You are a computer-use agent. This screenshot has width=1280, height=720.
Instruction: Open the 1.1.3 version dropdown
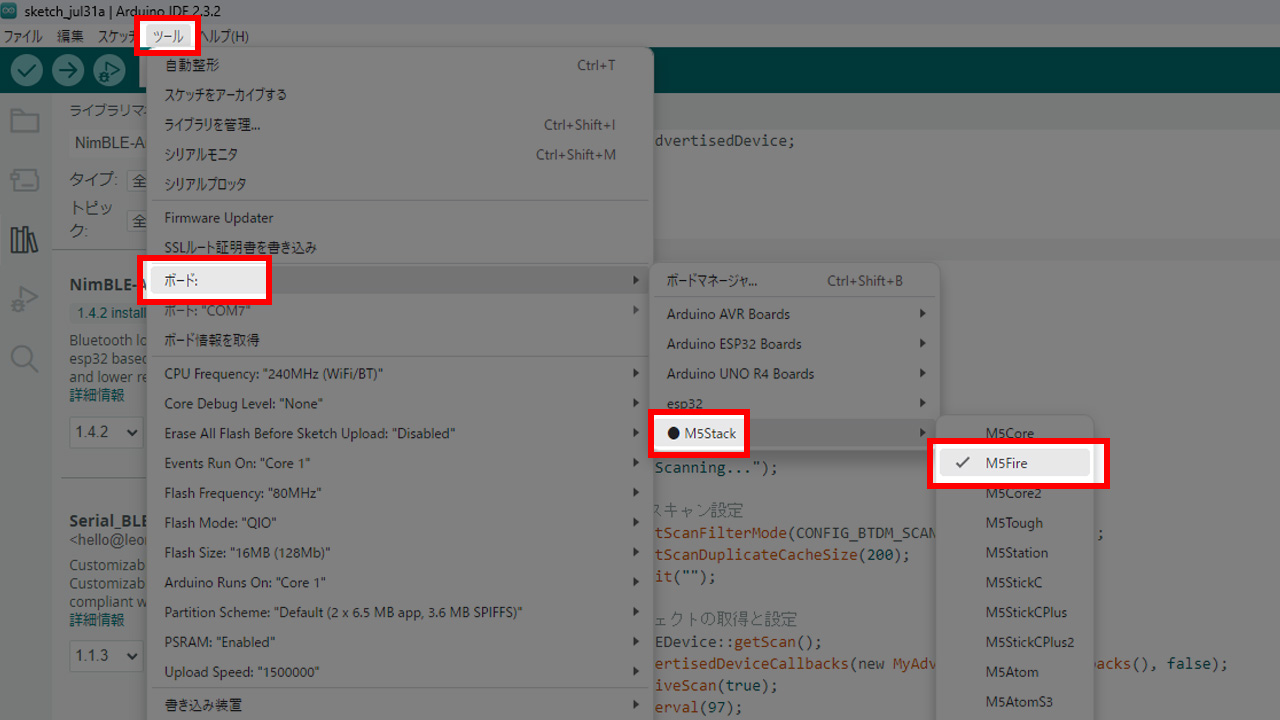(104, 656)
